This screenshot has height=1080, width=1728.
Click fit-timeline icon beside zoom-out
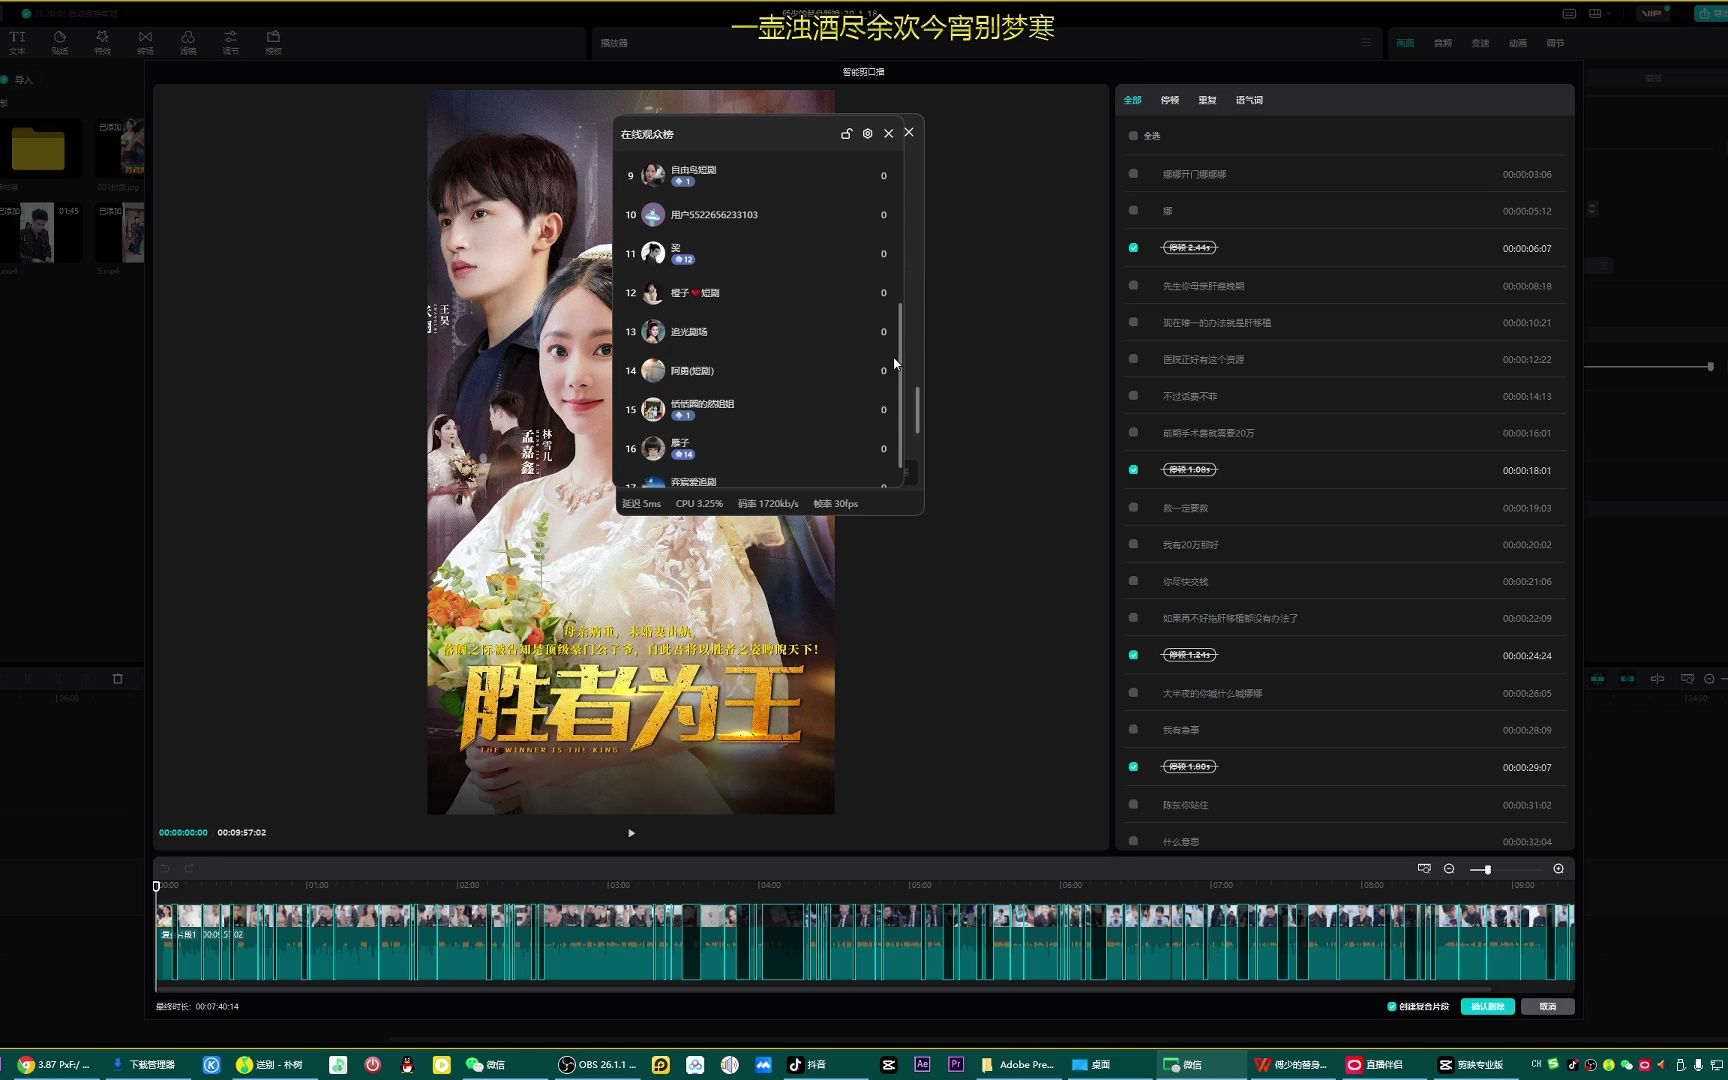click(x=1424, y=869)
